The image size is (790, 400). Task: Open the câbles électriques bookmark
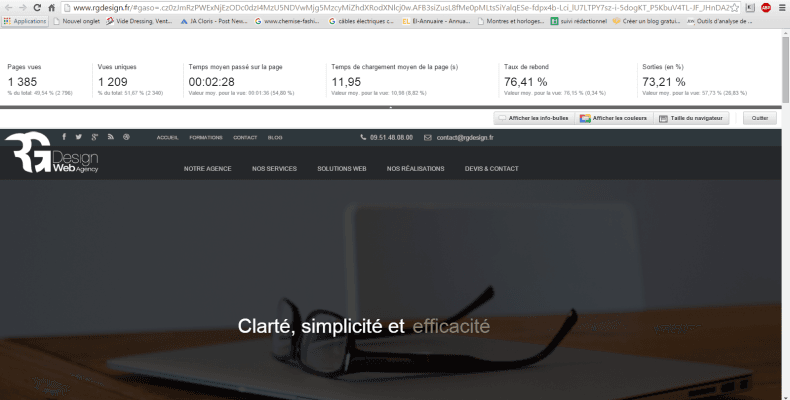(x=361, y=21)
